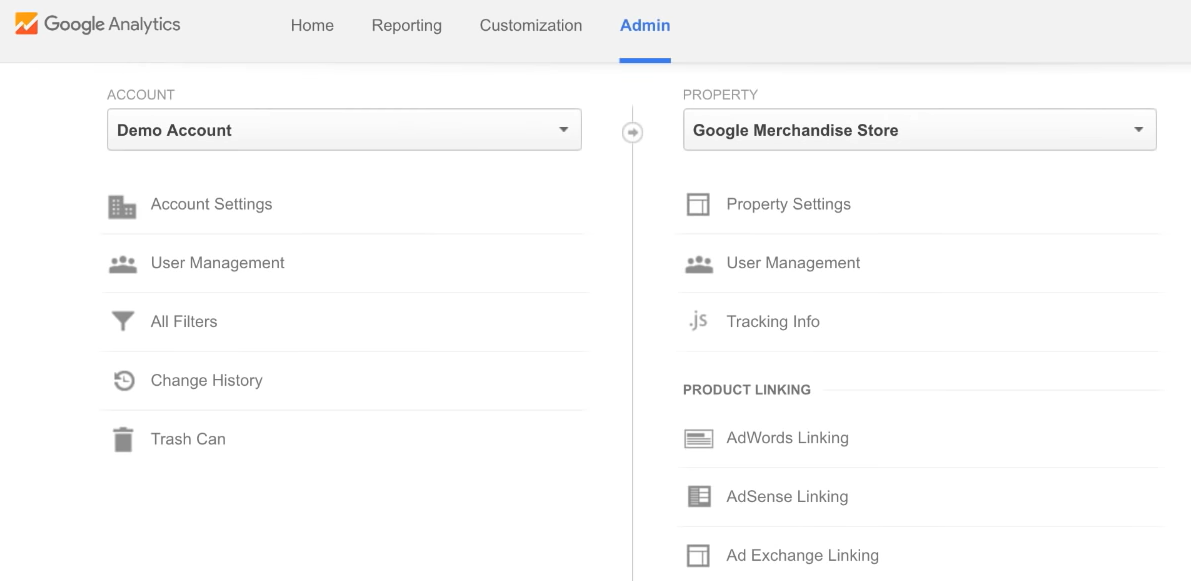Click the Account Settings building icon
The image size is (1191, 581).
pyautogui.click(x=122, y=207)
